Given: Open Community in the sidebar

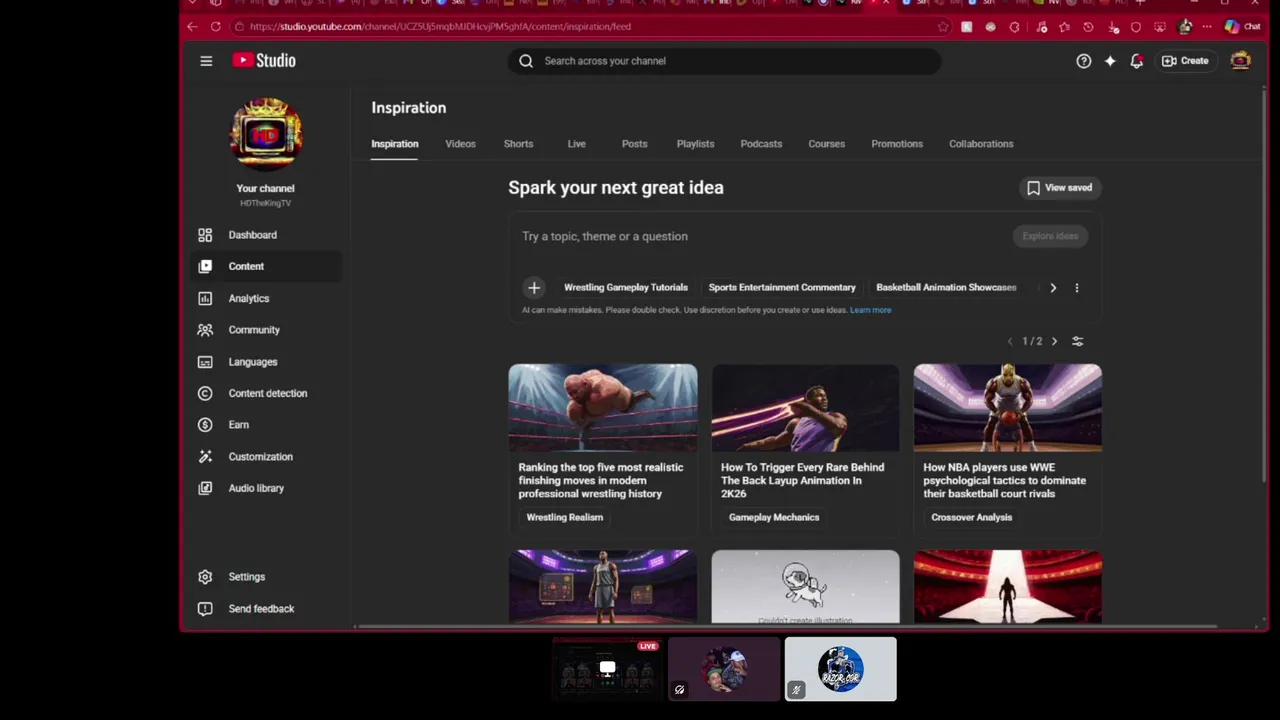Looking at the screenshot, I should 265,330.
